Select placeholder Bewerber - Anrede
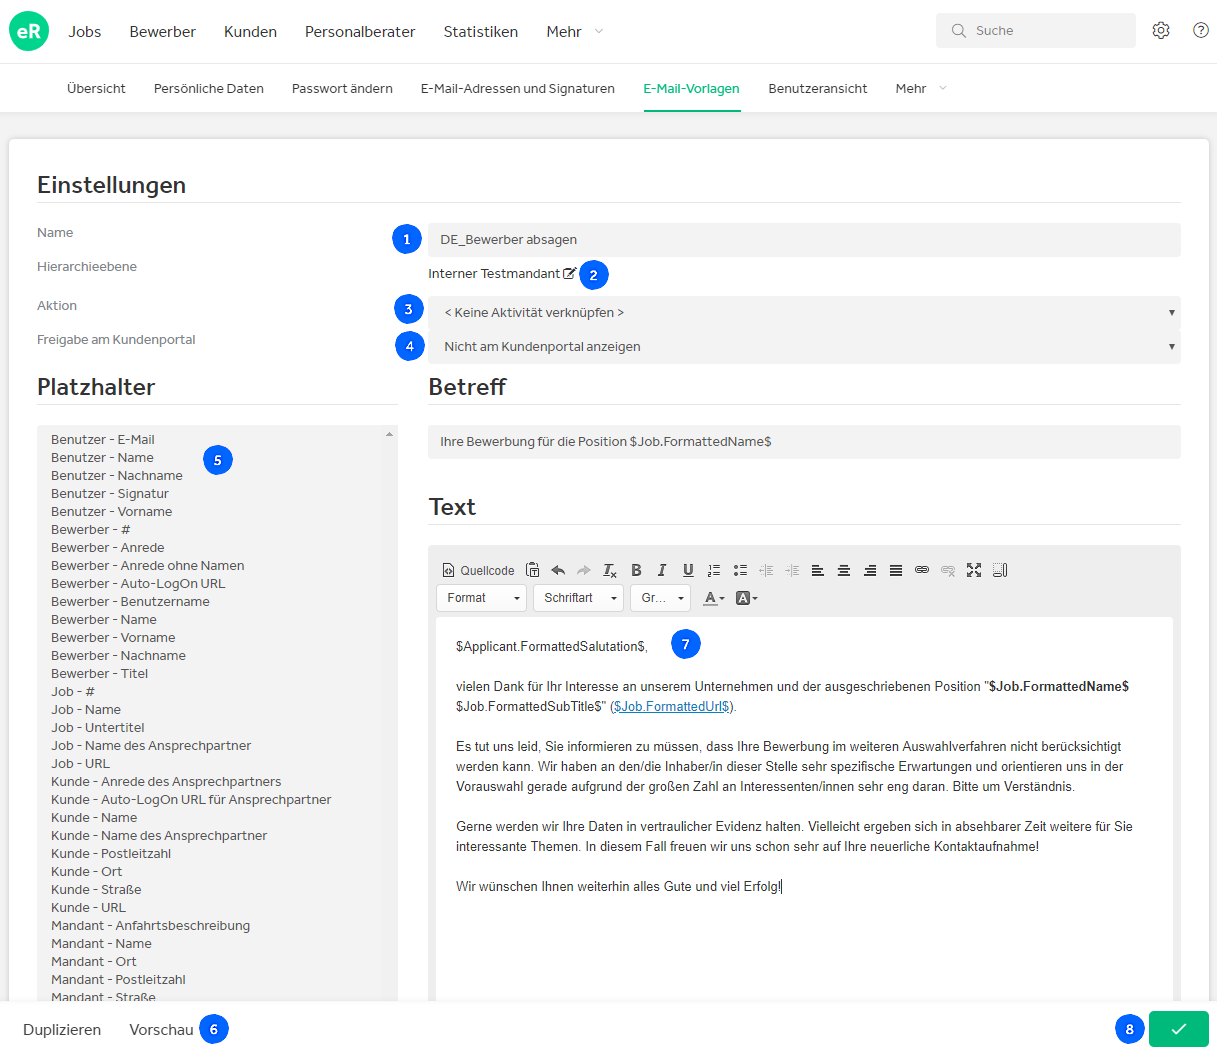Image resolution: width=1217 pixels, height=1051 pixels. [108, 547]
